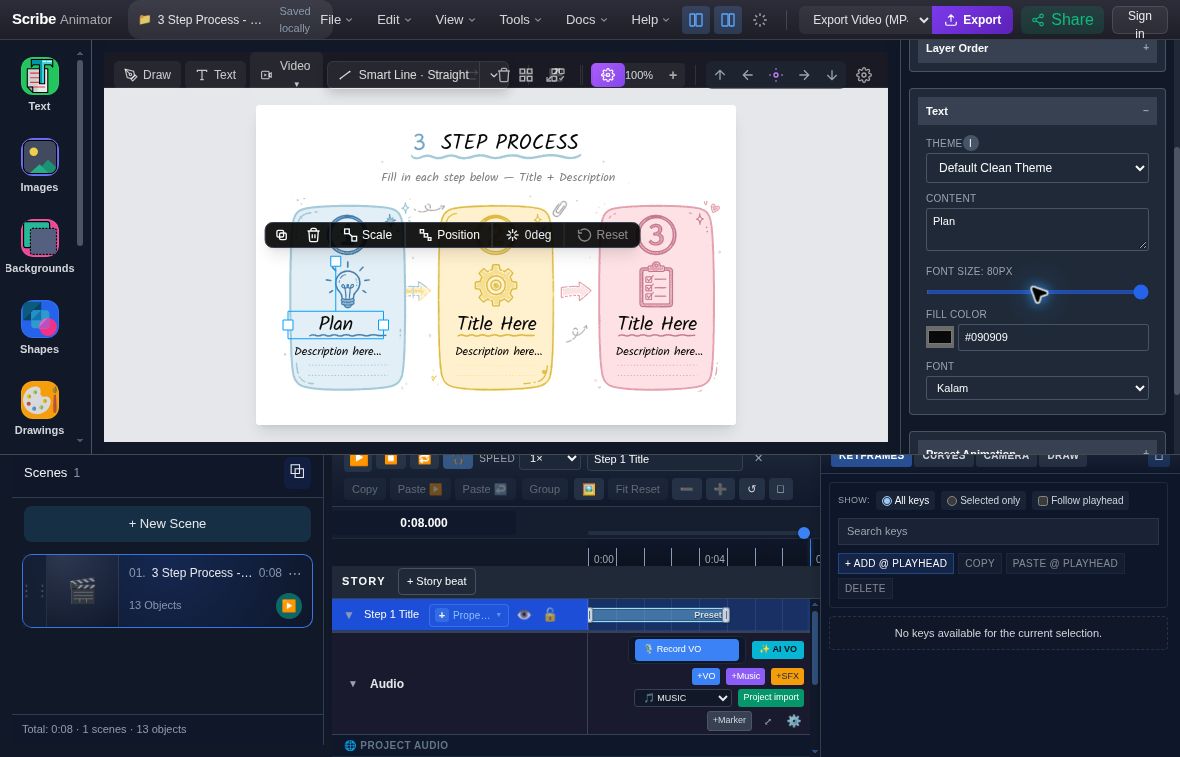
Task: Click the Search keys field
Action: point(998,531)
